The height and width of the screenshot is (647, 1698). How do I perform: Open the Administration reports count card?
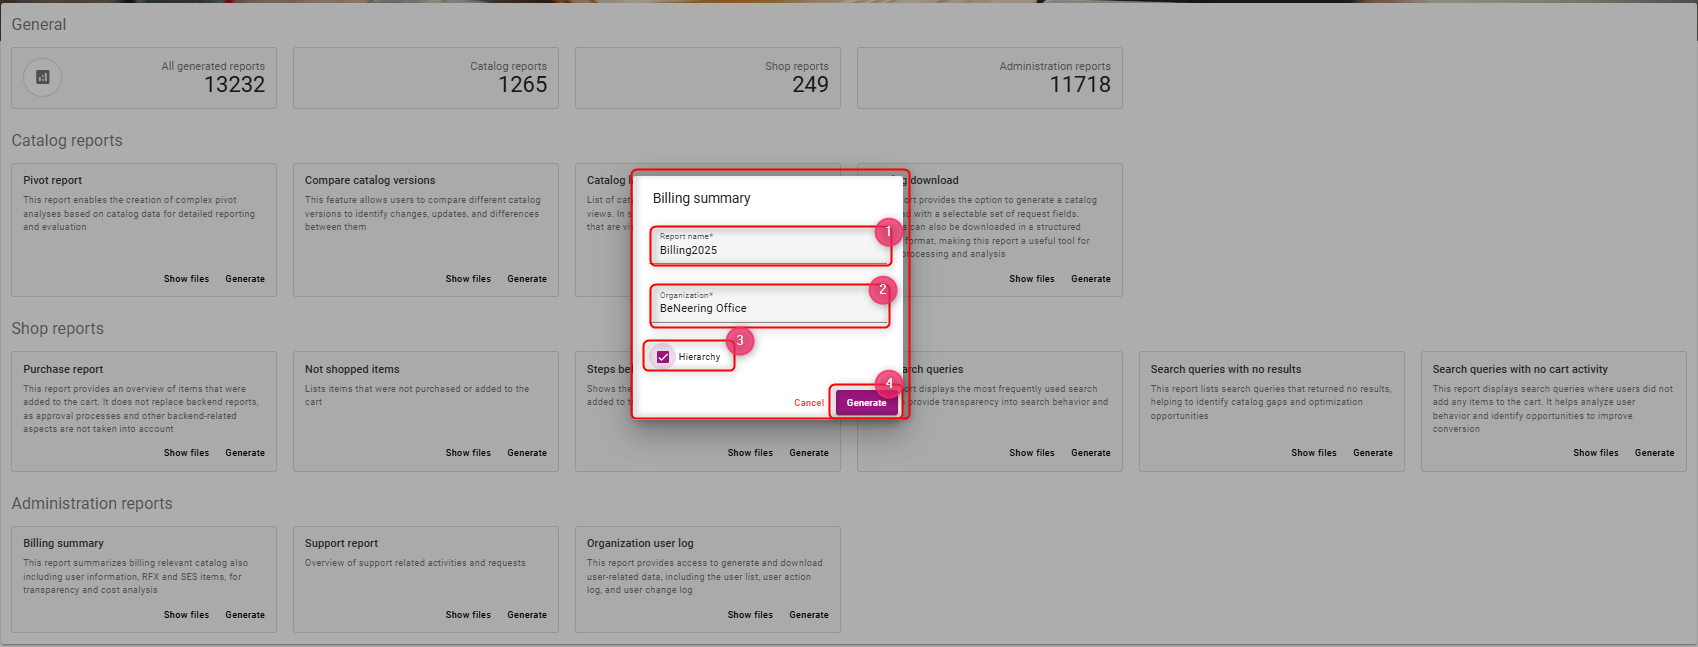(x=989, y=78)
